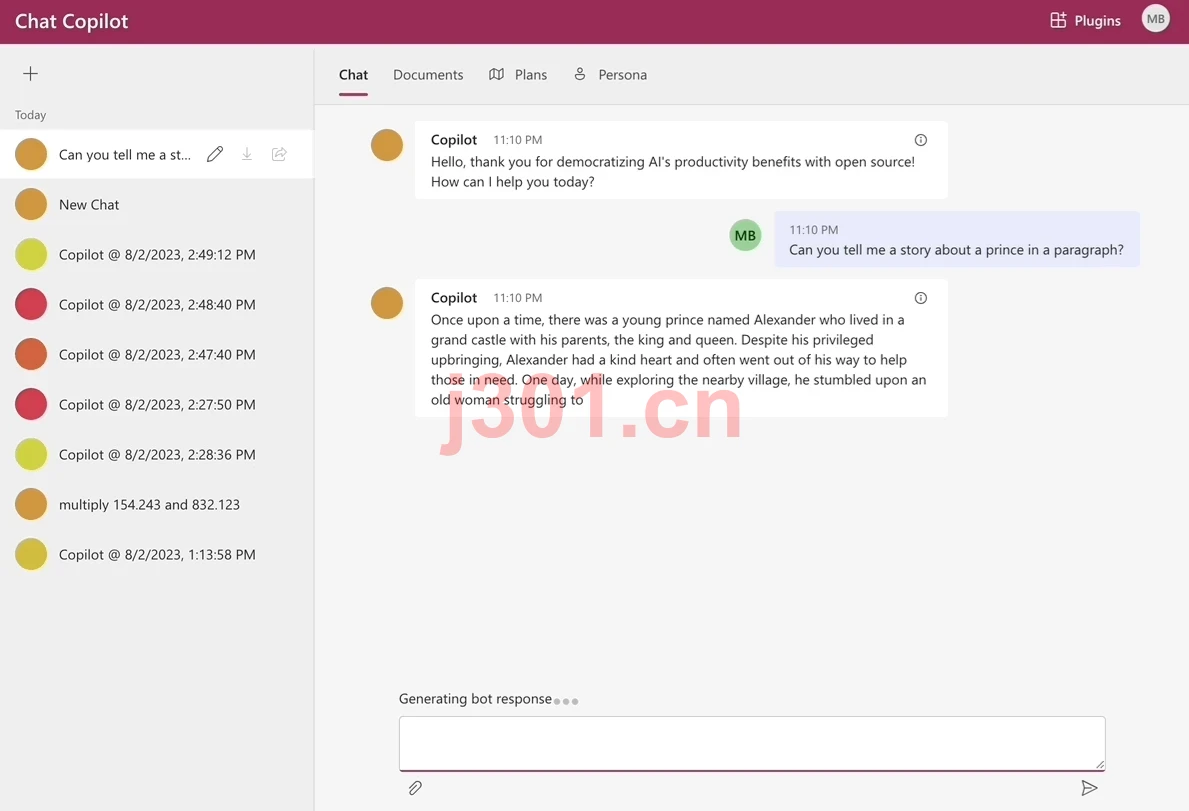
Task: Open the Persona tab
Action: tap(610, 74)
